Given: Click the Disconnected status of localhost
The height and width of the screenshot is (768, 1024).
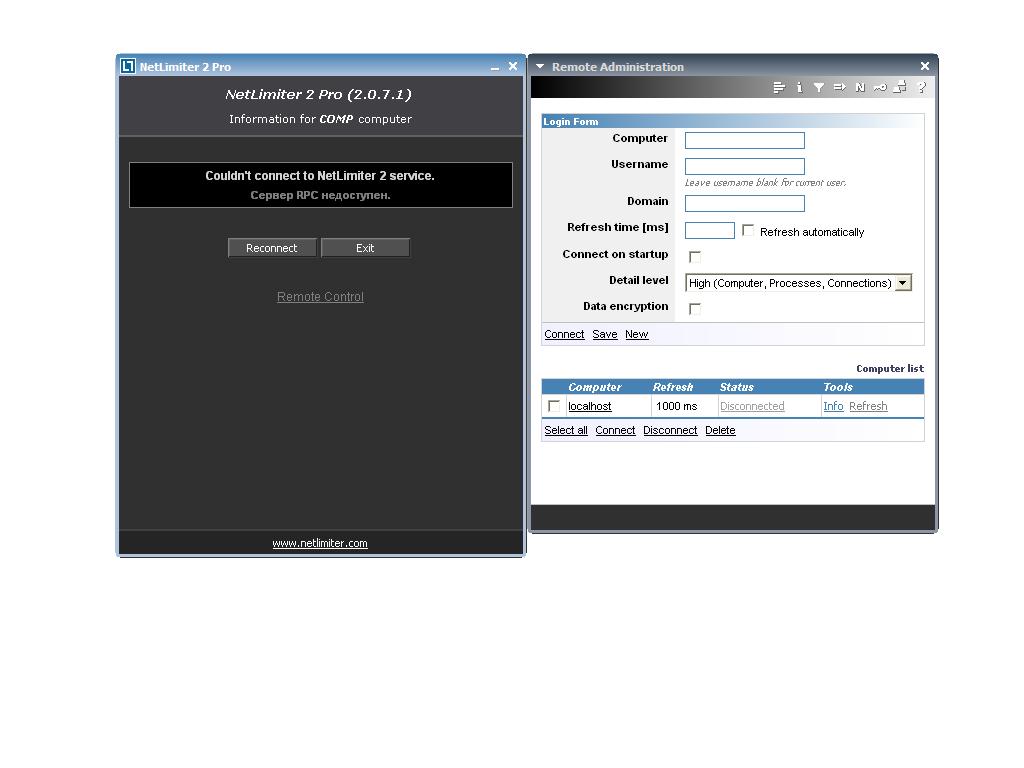Looking at the screenshot, I should [x=752, y=407].
